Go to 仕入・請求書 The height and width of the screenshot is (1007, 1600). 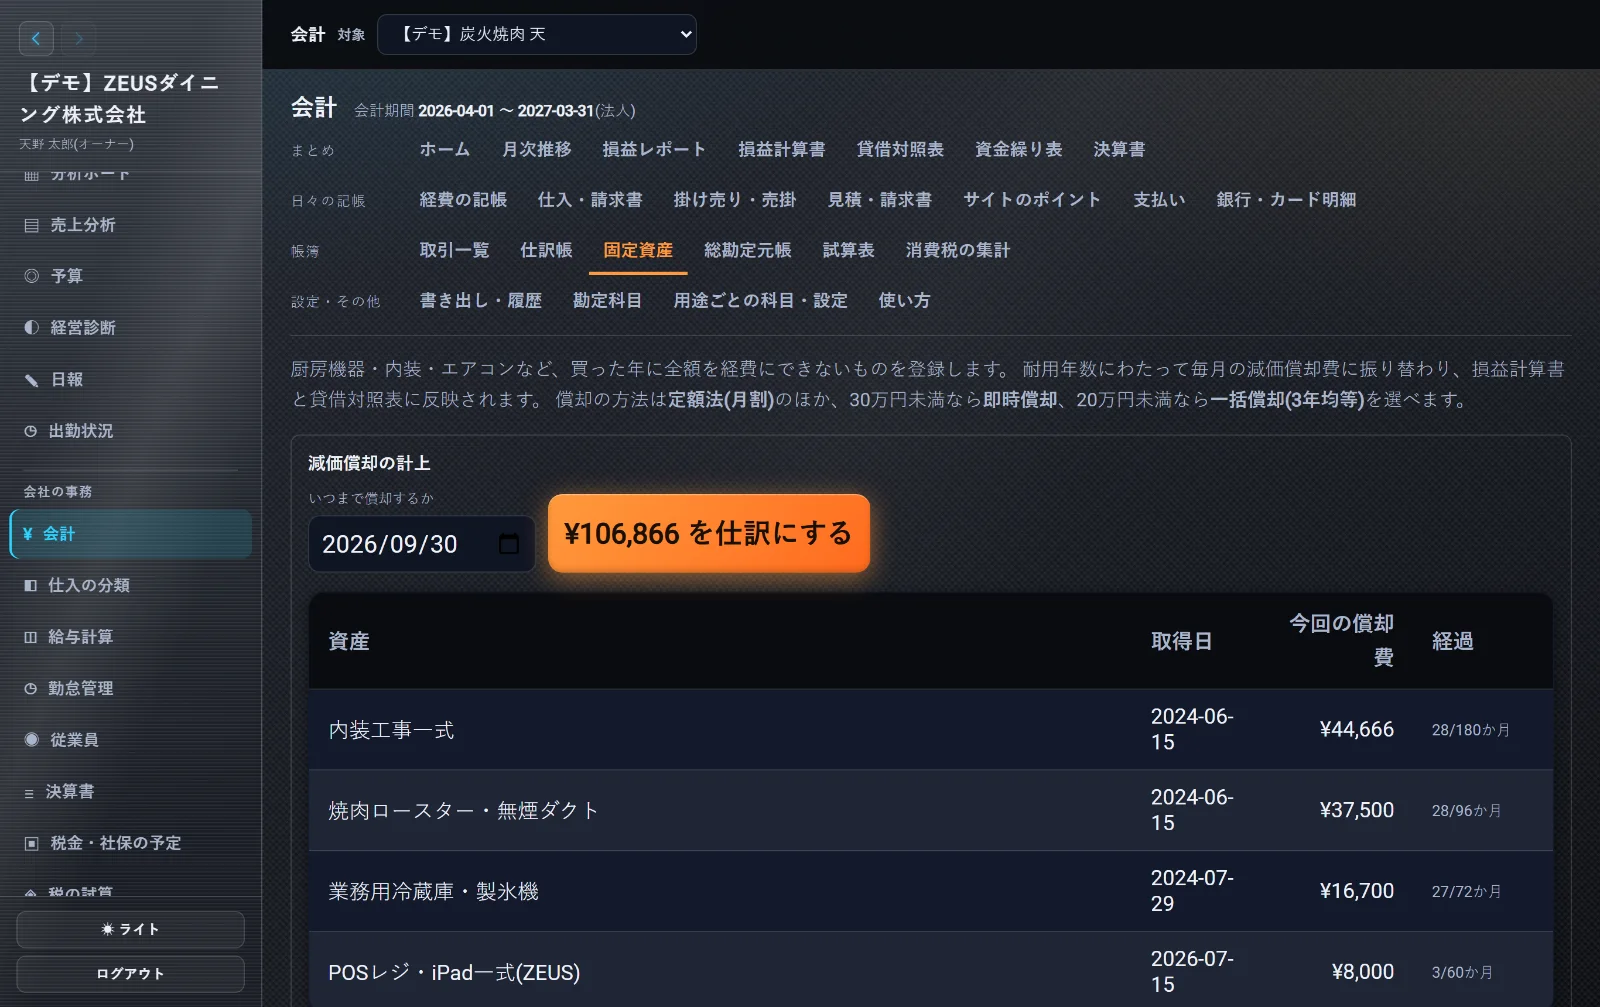[590, 200]
